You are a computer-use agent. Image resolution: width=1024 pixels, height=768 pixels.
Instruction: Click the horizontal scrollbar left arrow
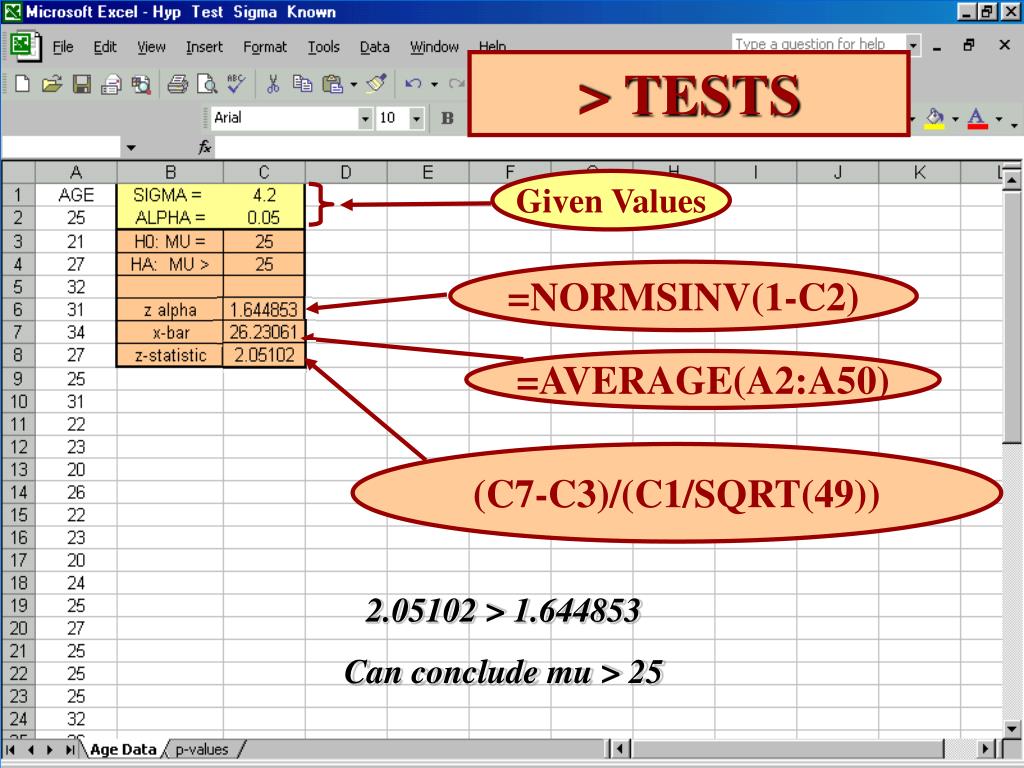620,748
